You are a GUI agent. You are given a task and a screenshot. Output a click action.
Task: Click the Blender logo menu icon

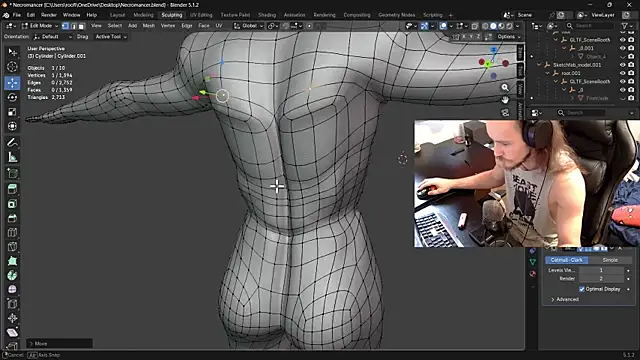click(x=6, y=15)
